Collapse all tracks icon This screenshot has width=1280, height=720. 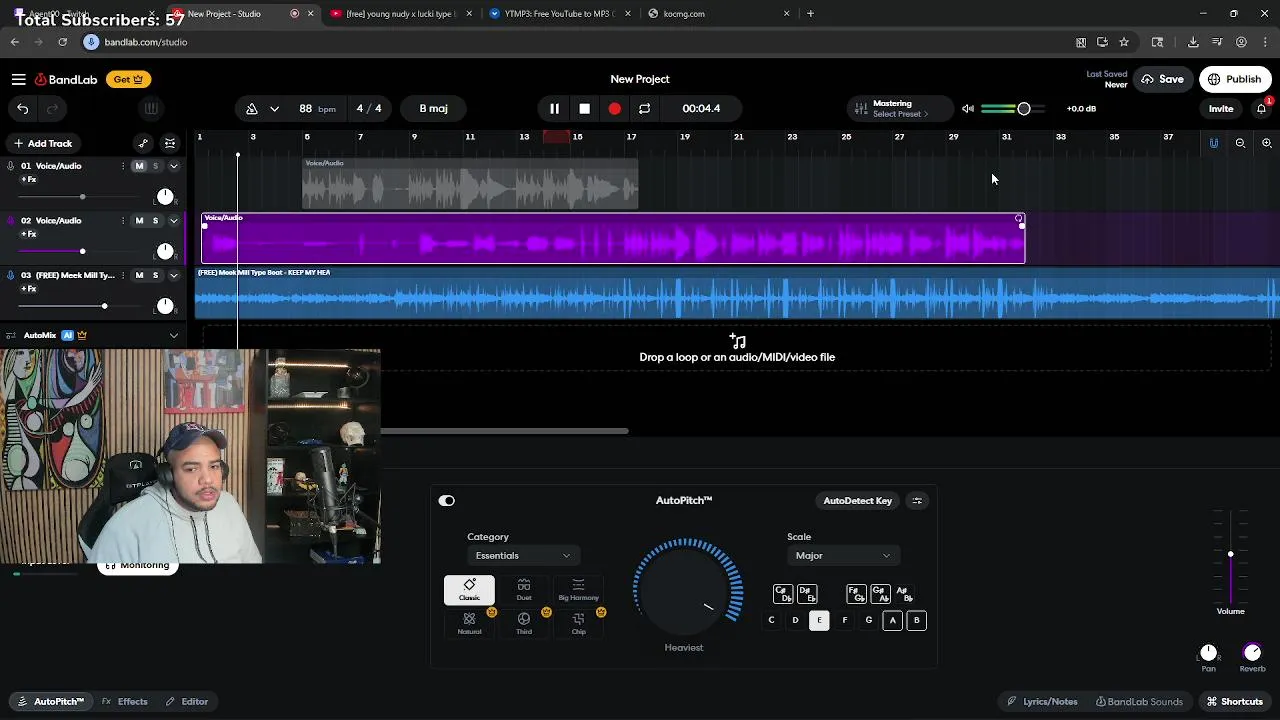pyautogui.click(x=170, y=143)
